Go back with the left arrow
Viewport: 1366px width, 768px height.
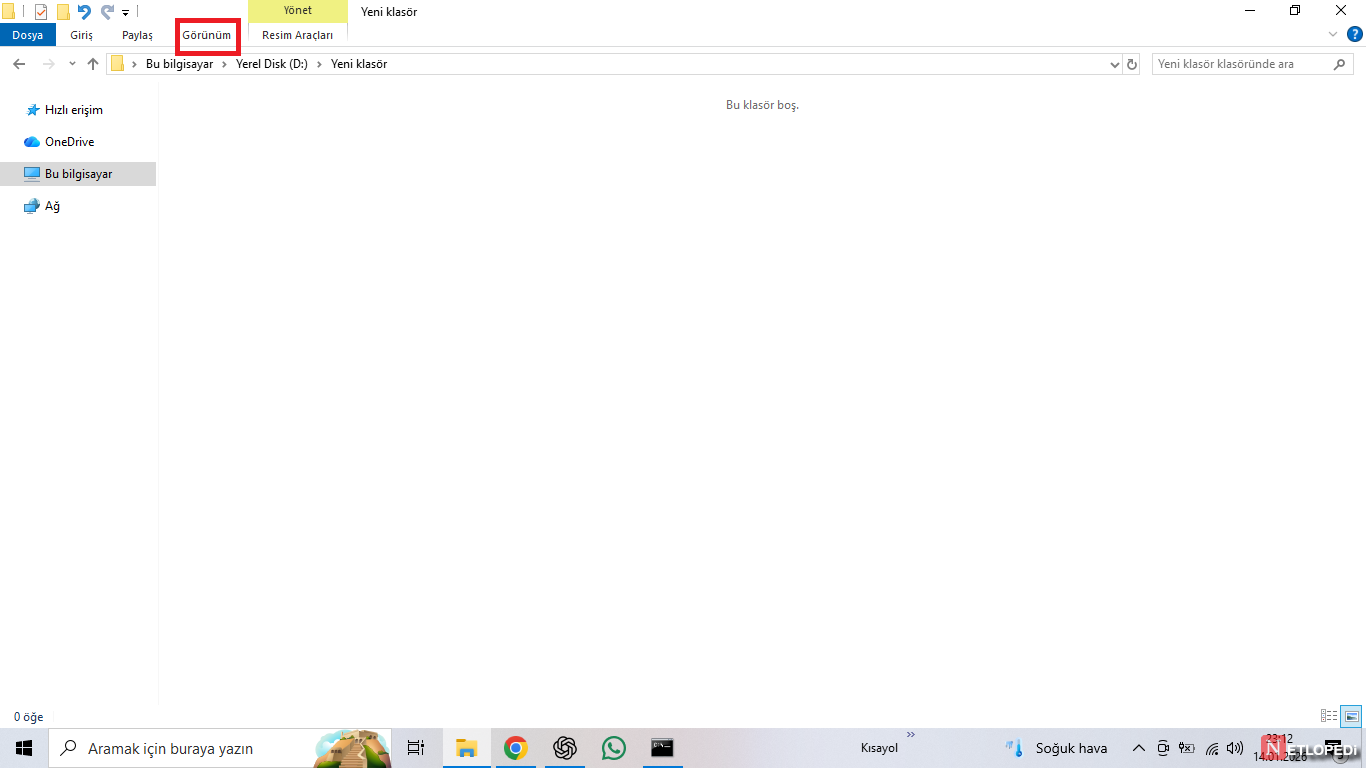click(x=19, y=64)
